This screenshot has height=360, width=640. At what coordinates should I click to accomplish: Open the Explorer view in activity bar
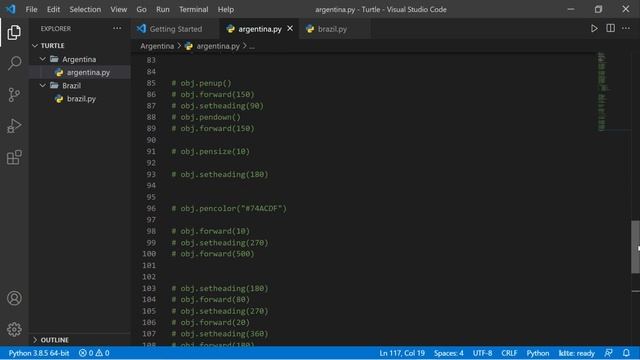click(14, 33)
